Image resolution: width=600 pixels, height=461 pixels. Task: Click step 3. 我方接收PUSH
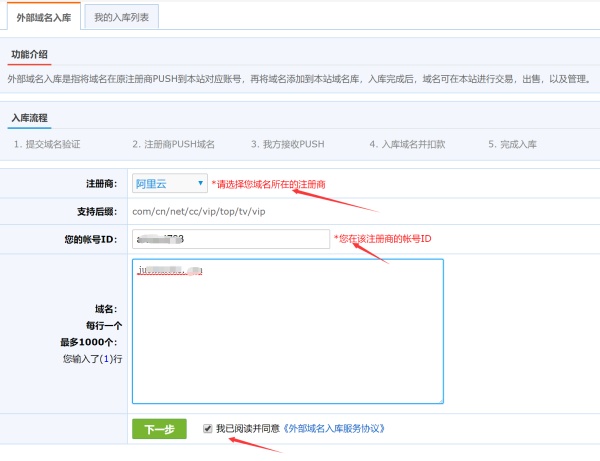(x=288, y=144)
